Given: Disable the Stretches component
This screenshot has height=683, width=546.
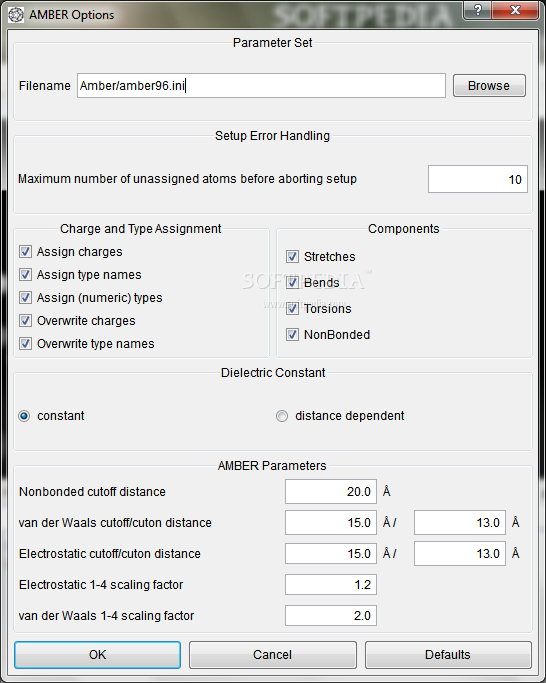Looking at the screenshot, I should [292, 257].
